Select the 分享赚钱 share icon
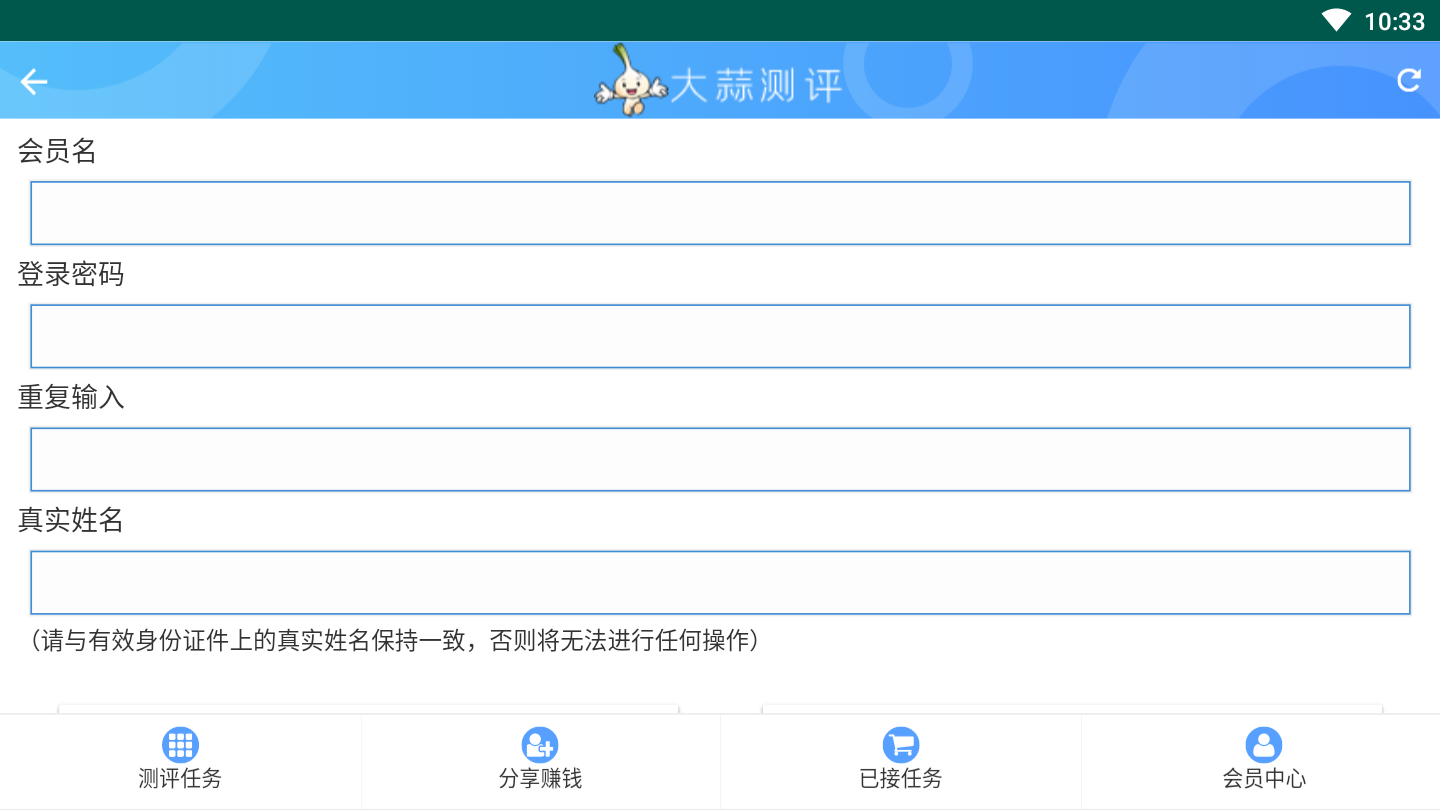 coord(540,745)
